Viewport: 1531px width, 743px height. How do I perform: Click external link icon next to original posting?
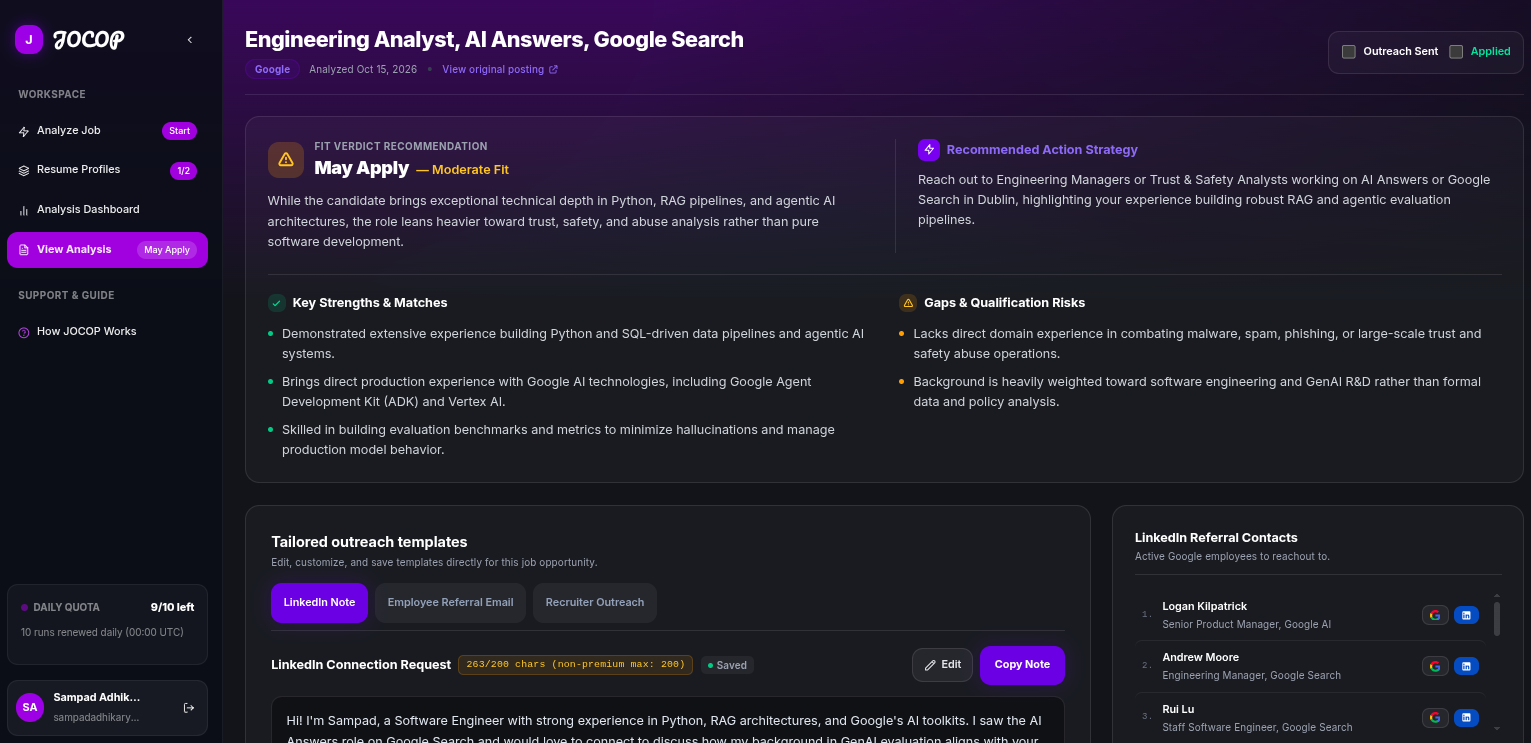[x=553, y=70]
